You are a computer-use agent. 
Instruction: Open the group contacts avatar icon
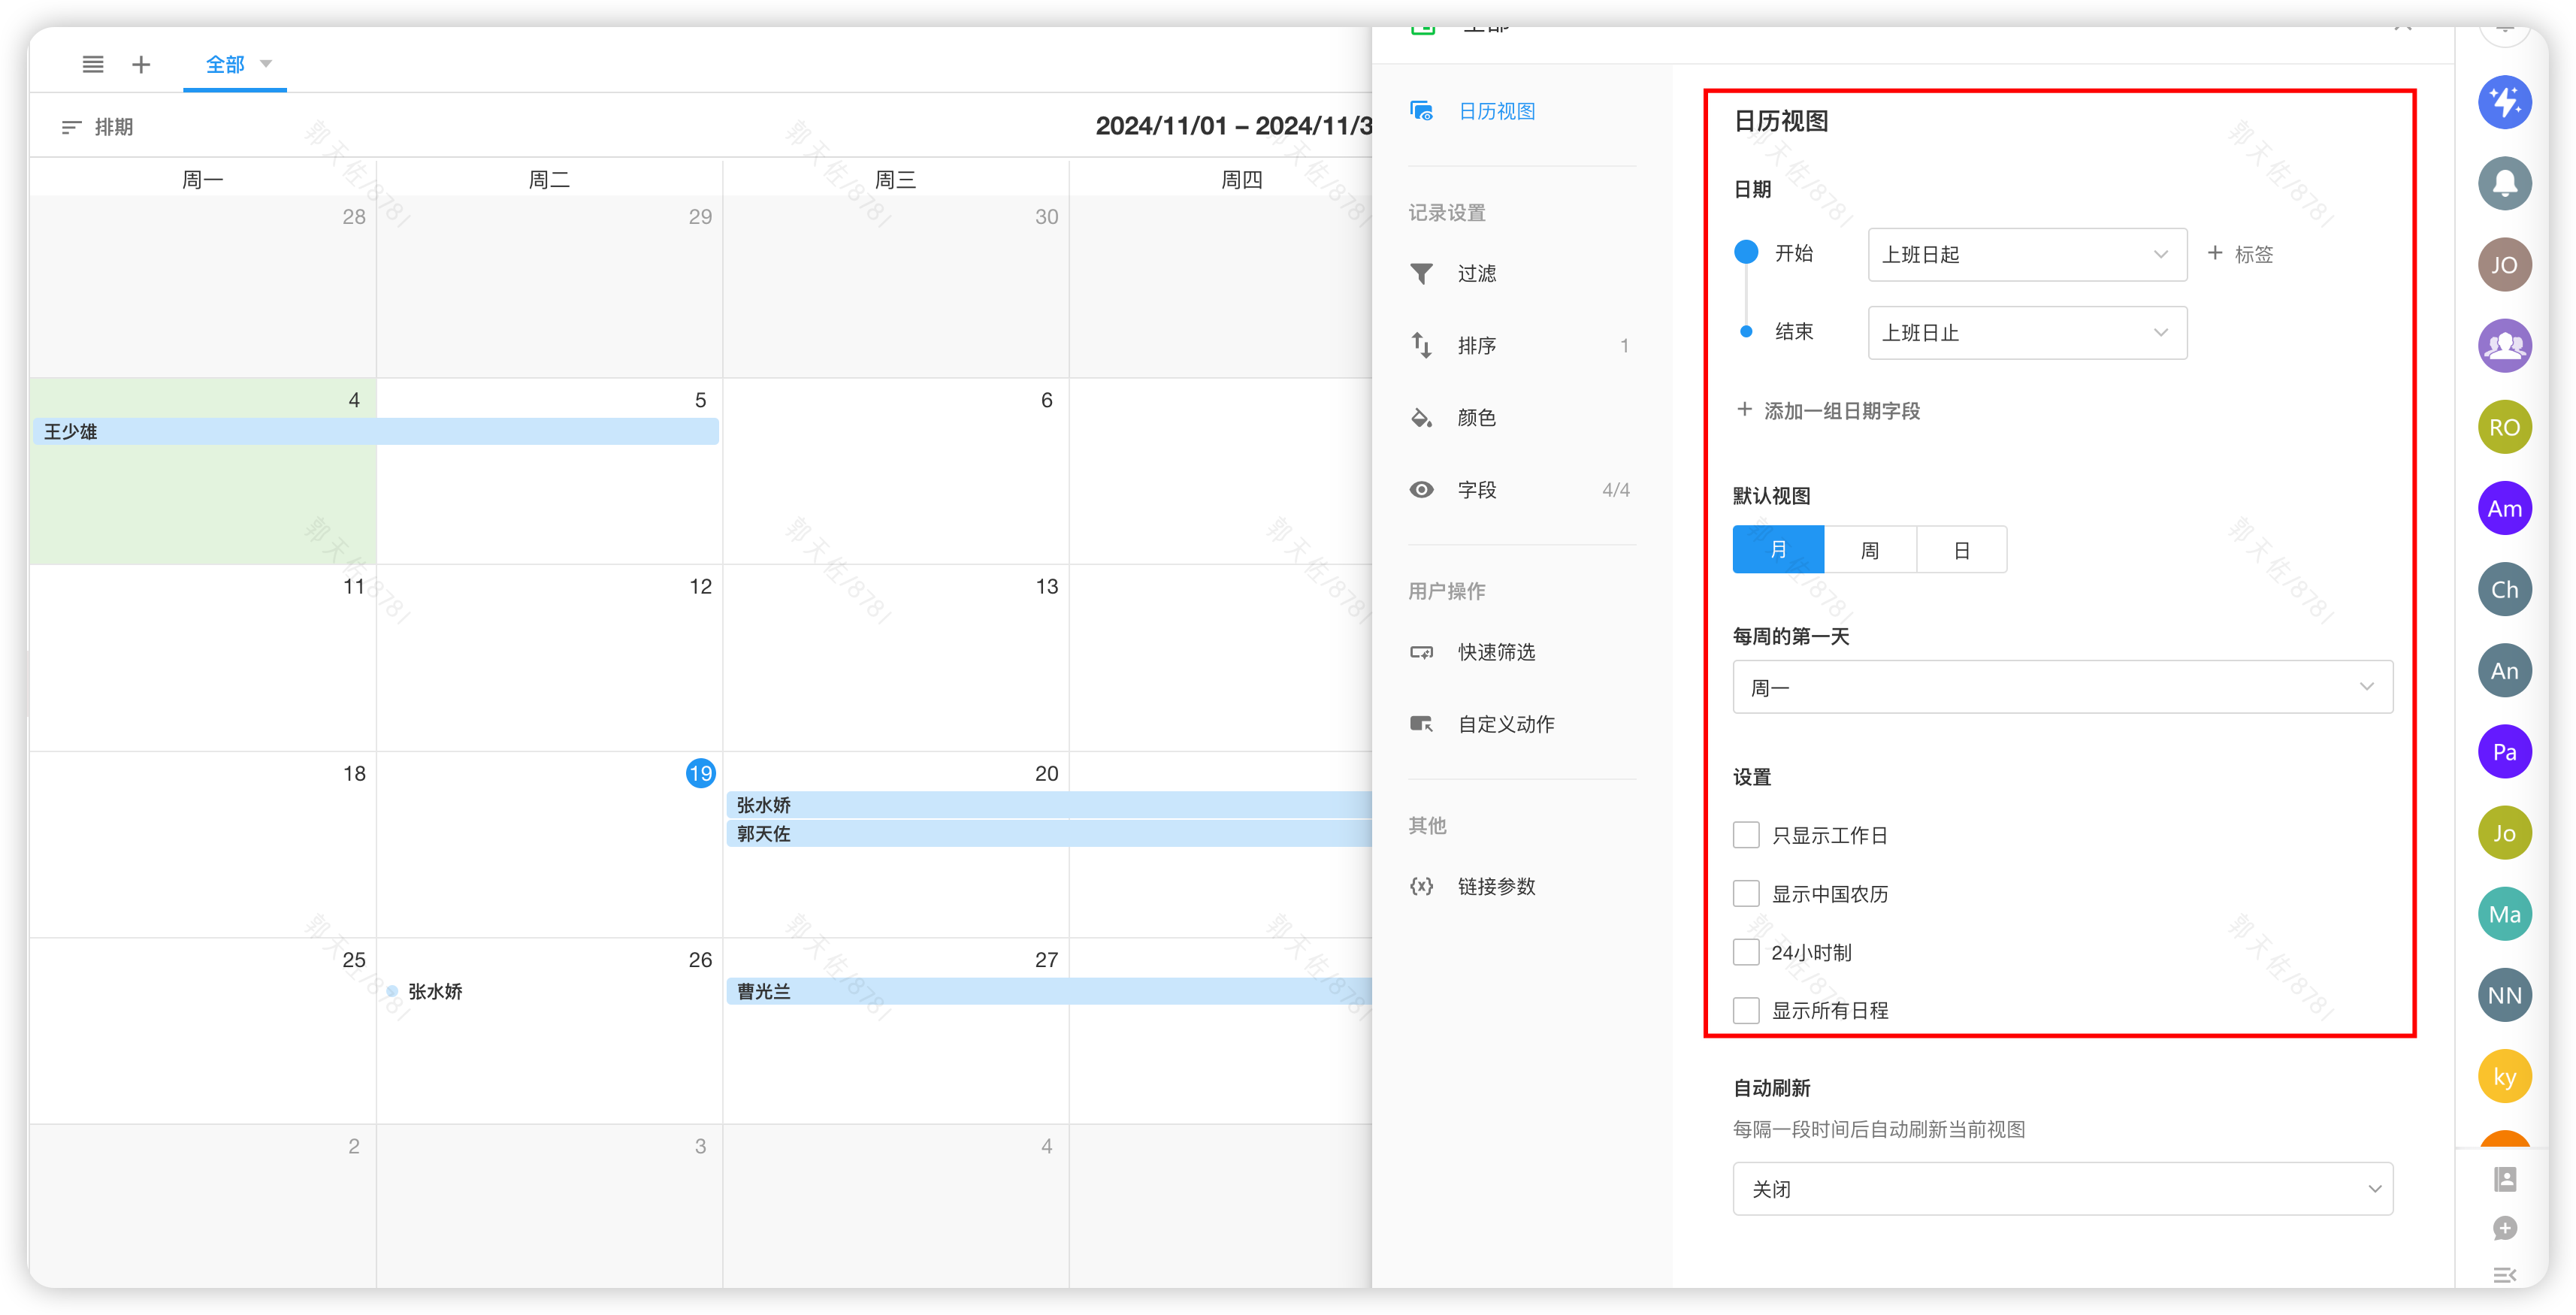(2504, 345)
